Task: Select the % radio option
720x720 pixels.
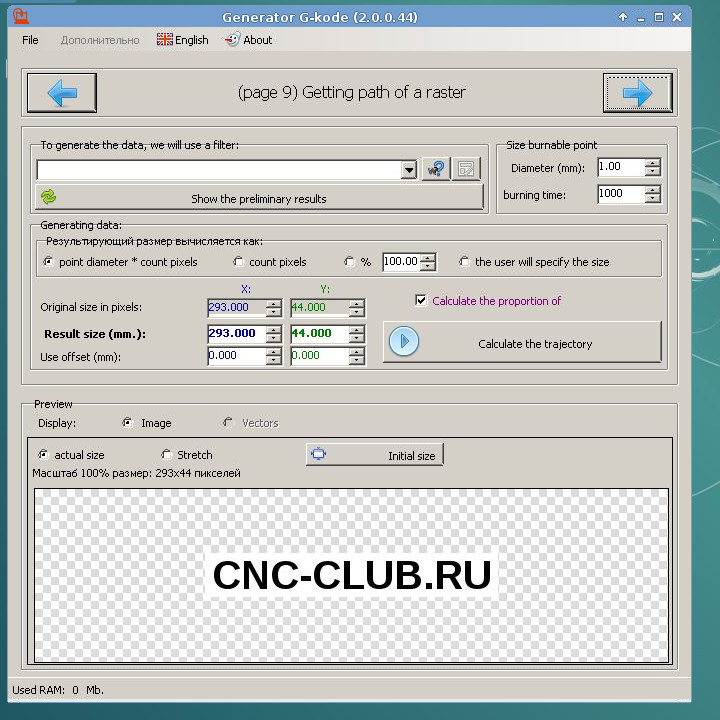Action: [358, 262]
